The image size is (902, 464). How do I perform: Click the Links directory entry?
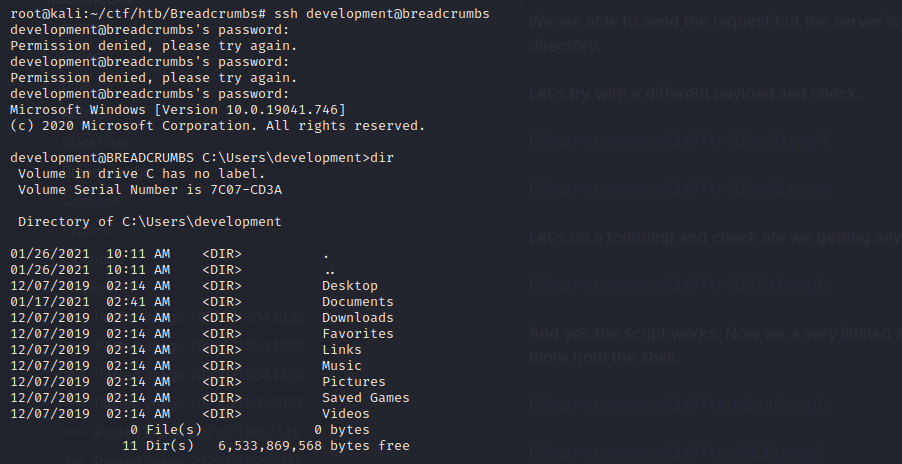[x=342, y=350]
